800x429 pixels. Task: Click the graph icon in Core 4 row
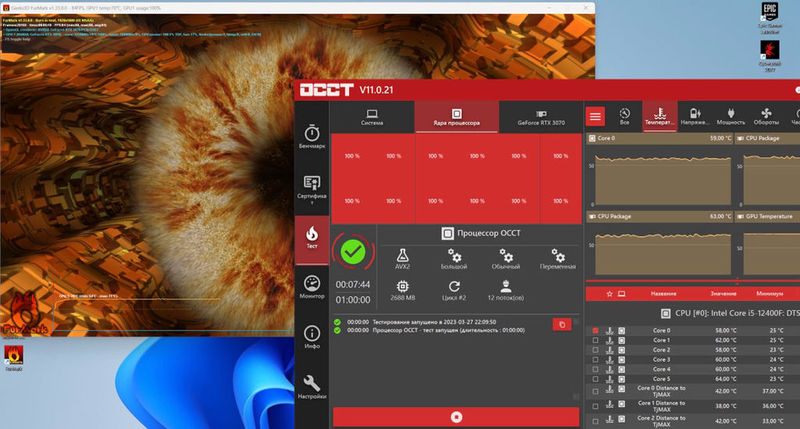pyautogui.click(x=609, y=369)
